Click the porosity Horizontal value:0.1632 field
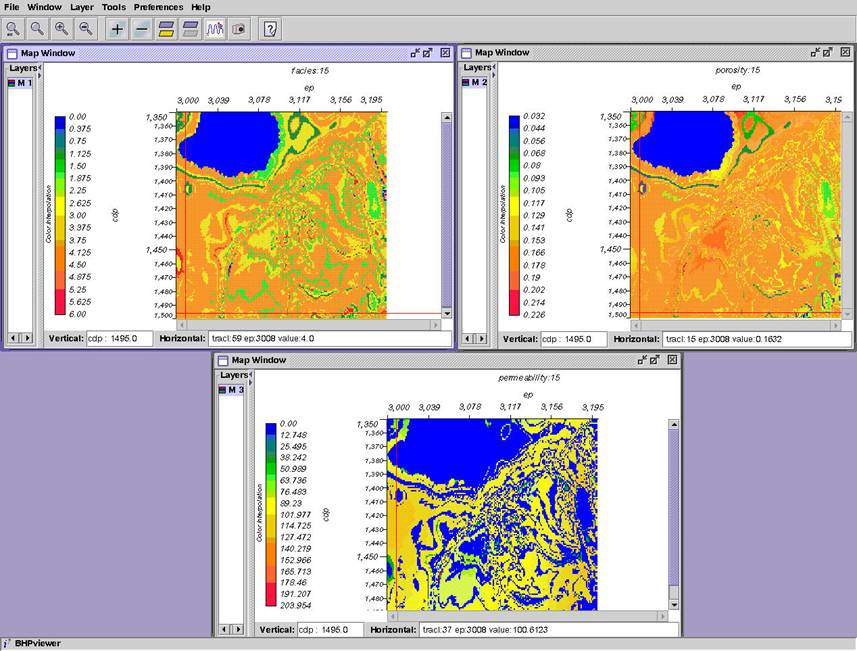 pyautogui.click(x=757, y=339)
